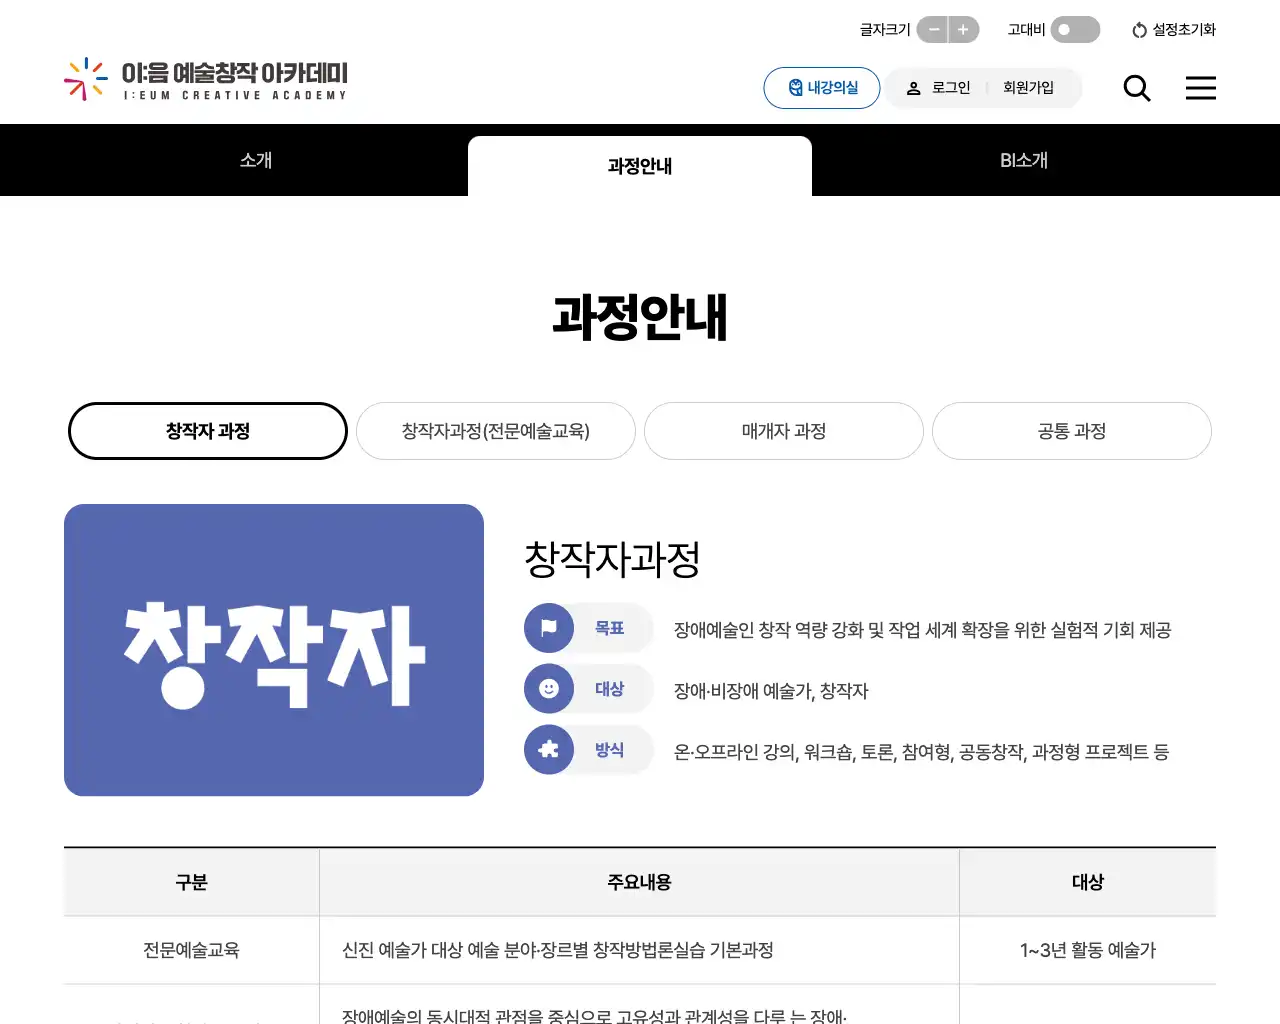Click the 신진 예술가 대상 description cell
The image size is (1280, 1024).
click(x=639, y=950)
